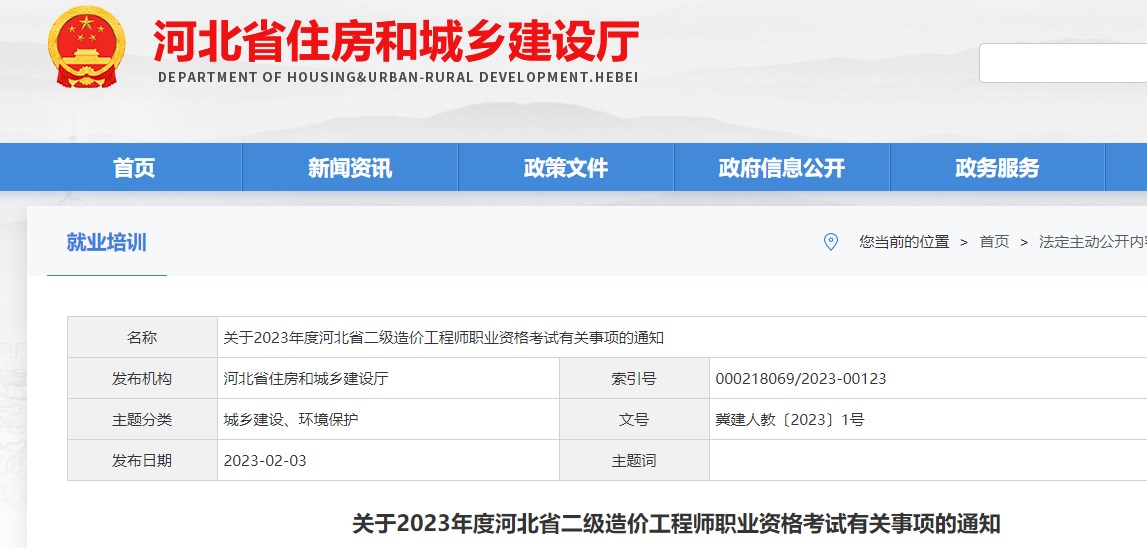Click the English department name subtitle
The image size is (1147, 548).
coord(397,77)
